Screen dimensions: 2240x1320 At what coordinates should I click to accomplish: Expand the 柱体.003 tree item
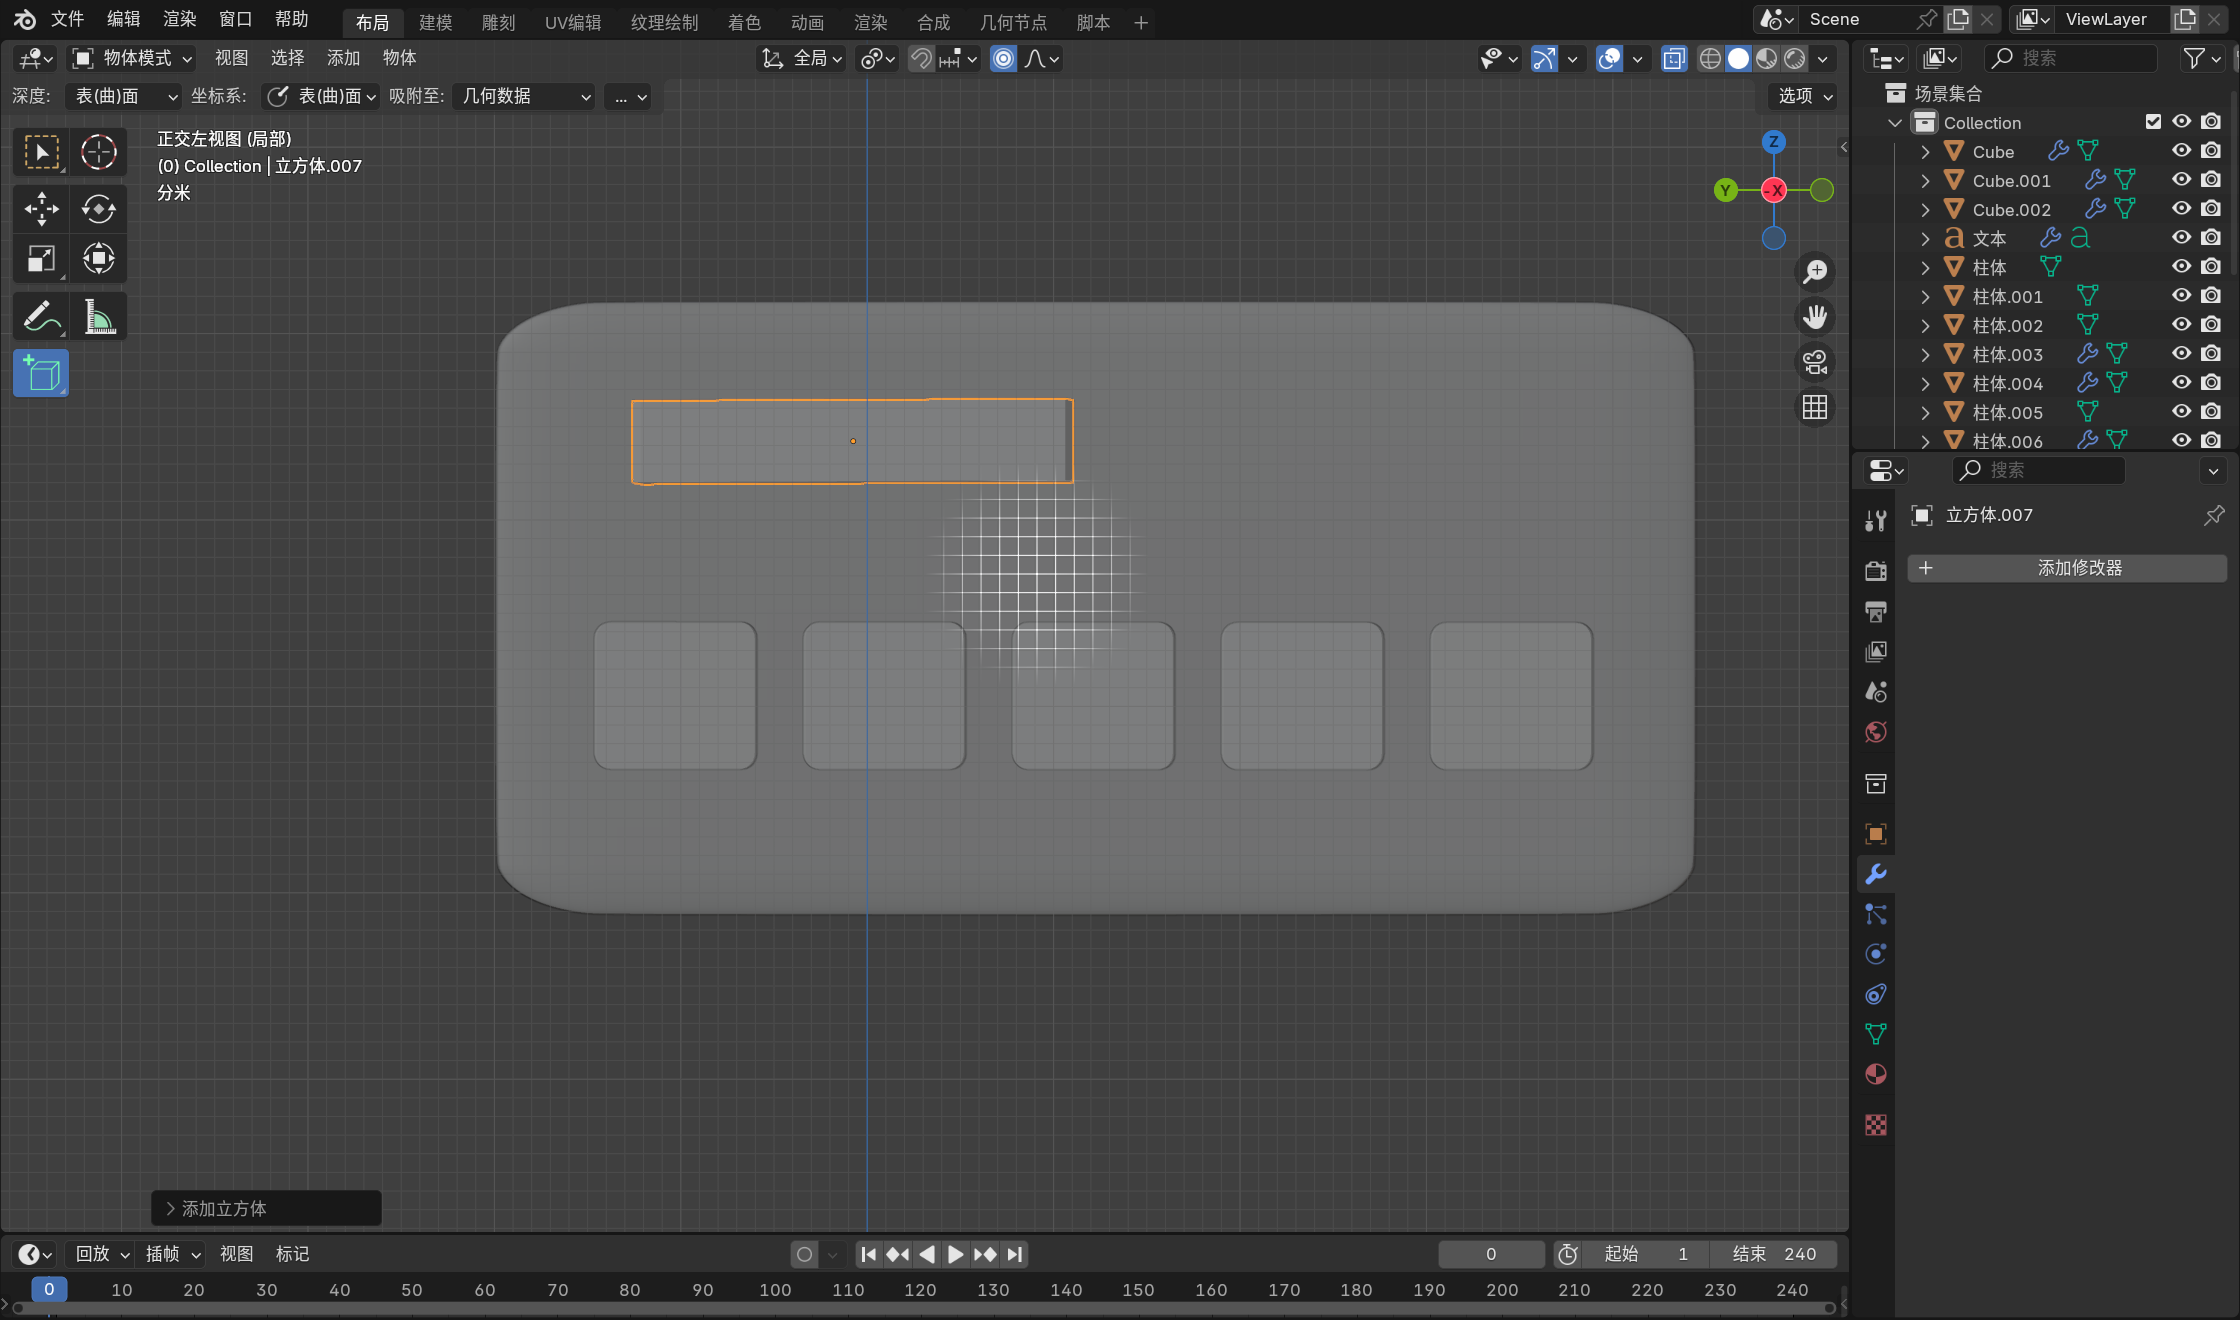(1925, 354)
